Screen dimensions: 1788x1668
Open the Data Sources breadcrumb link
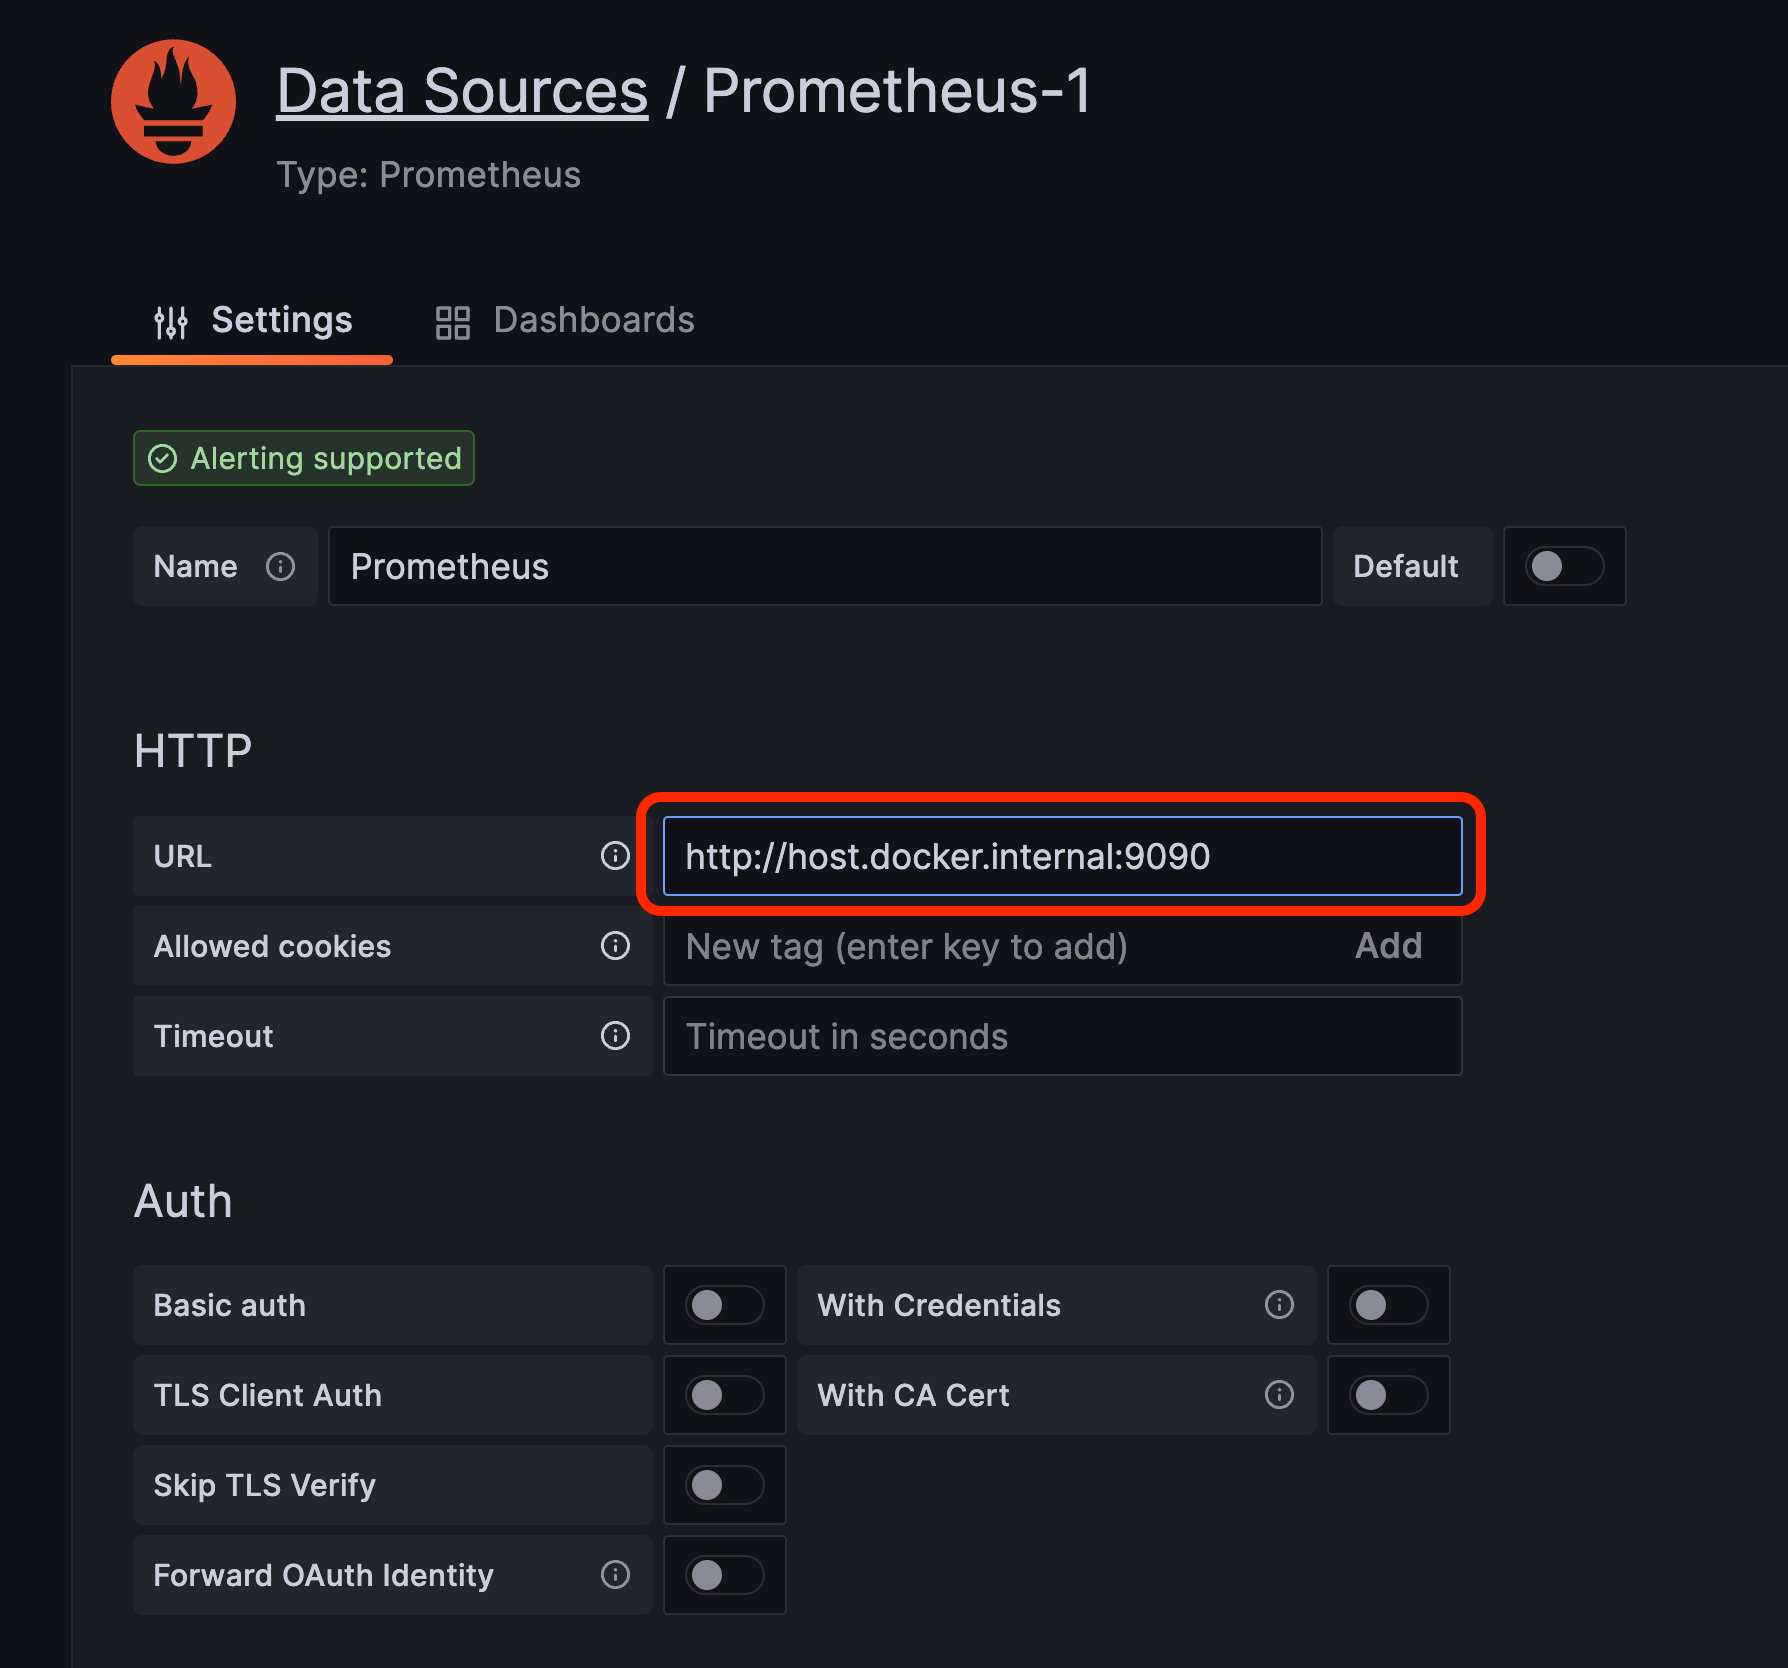coord(462,92)
